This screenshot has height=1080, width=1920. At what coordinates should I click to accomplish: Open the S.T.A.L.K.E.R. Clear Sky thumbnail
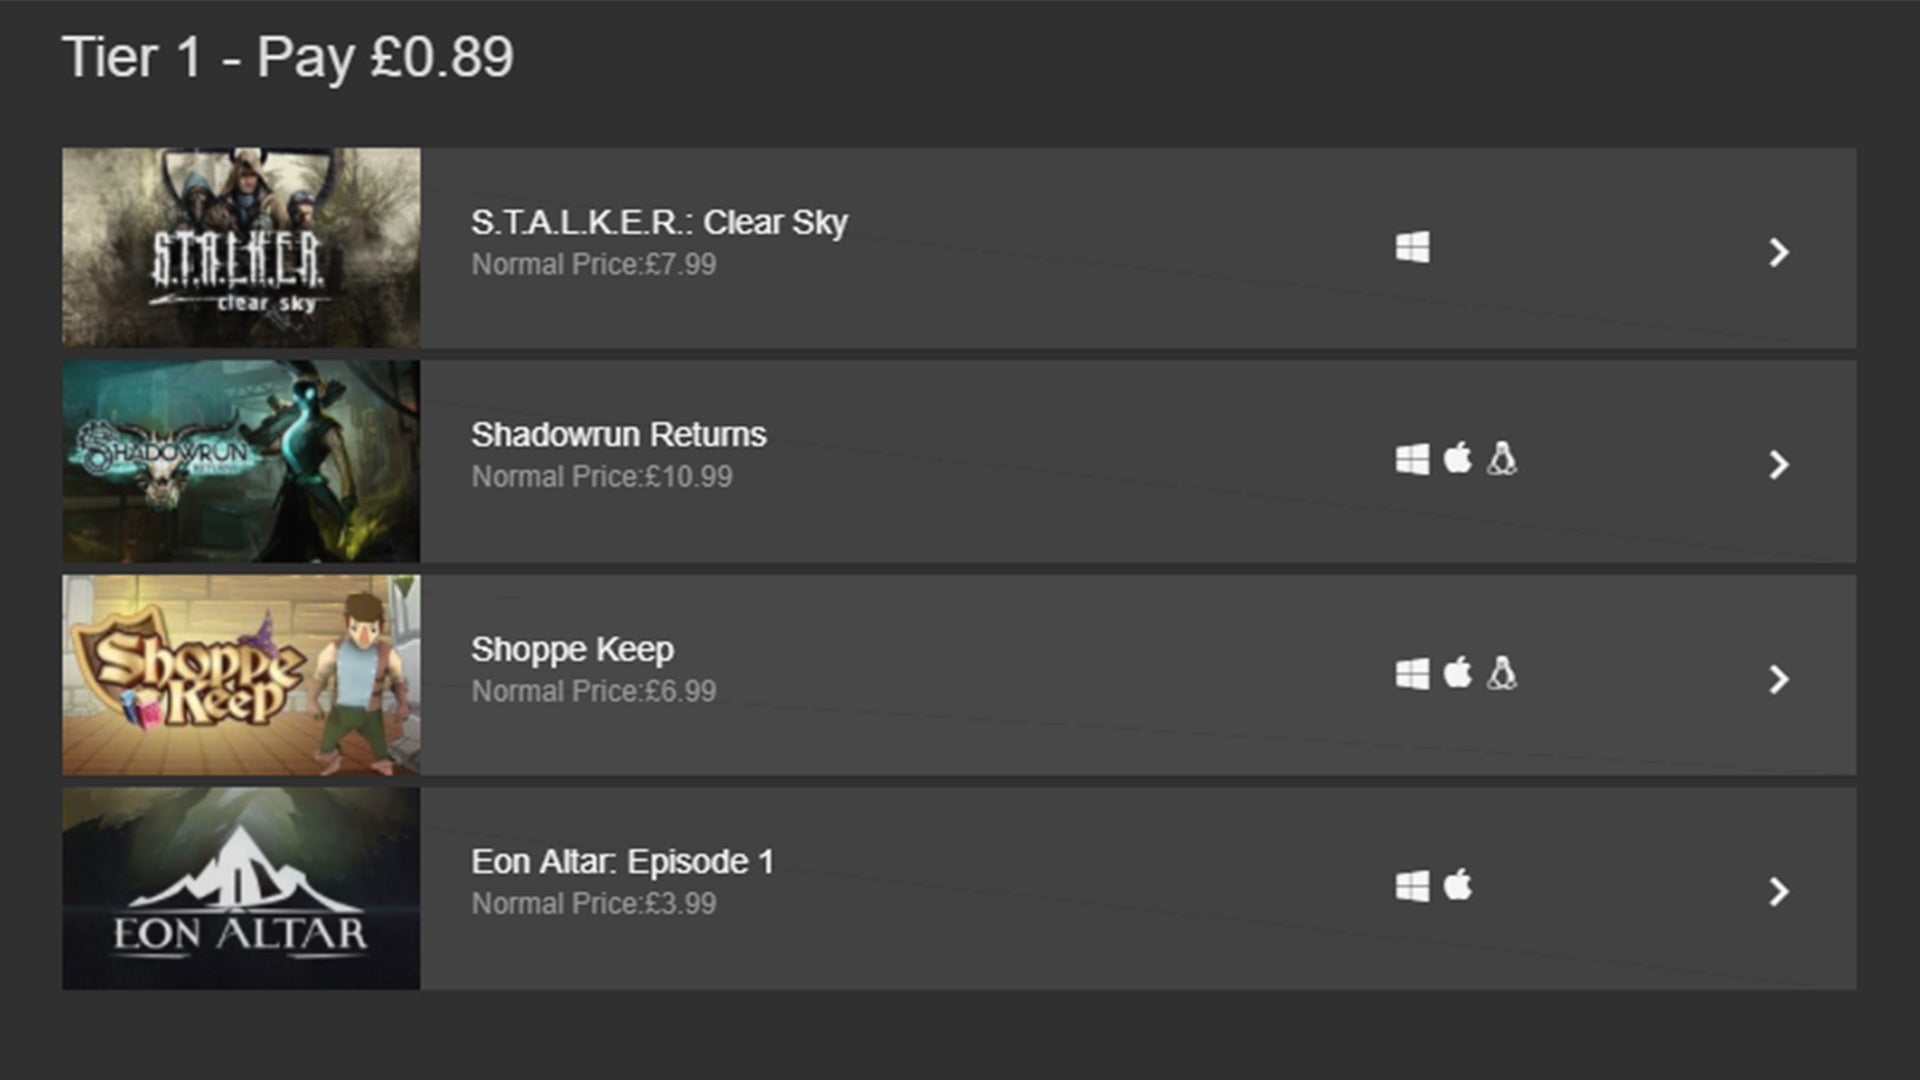click(241, 247)
